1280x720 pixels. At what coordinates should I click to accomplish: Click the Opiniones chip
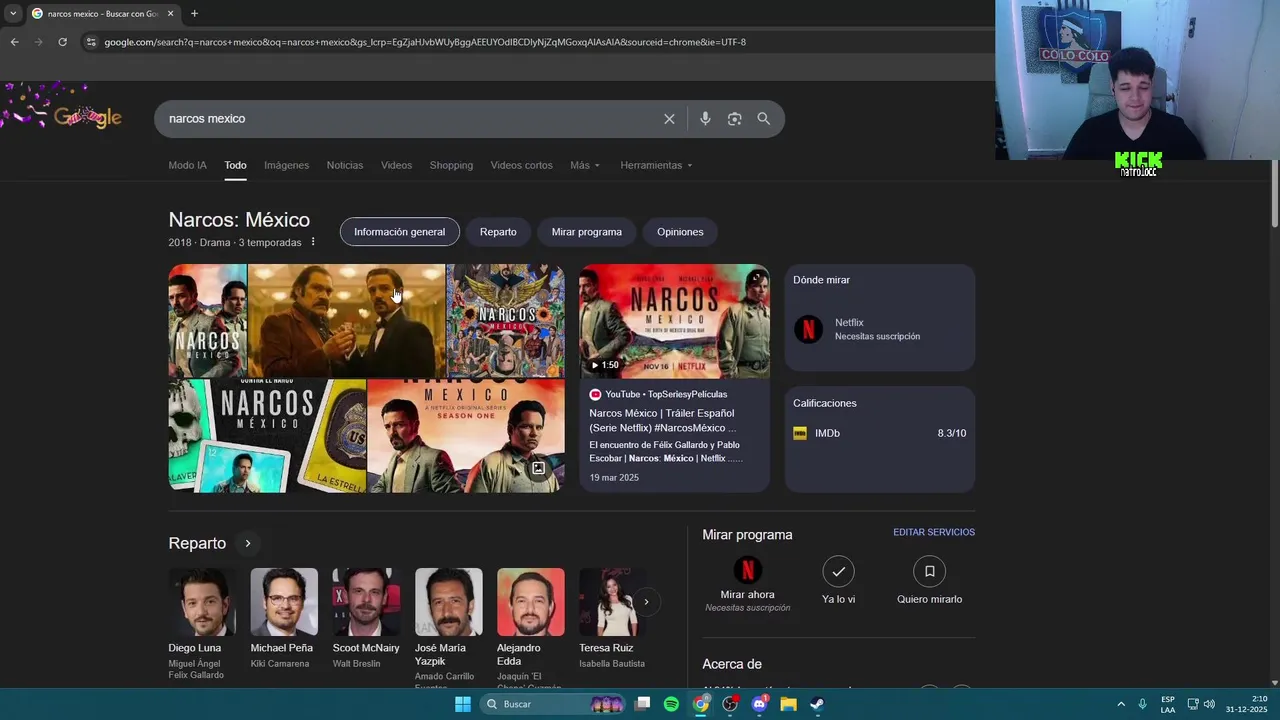click(680, 232)
